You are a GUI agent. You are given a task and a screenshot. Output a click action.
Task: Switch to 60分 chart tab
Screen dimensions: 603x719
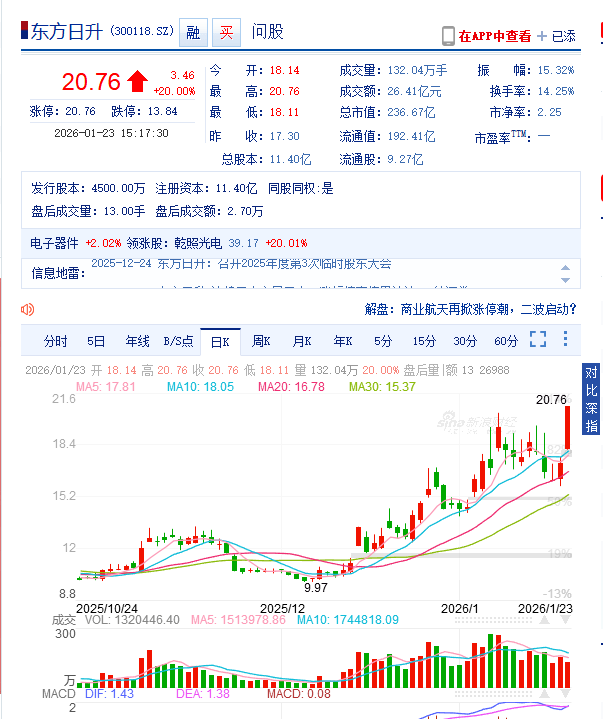[506, 341]
